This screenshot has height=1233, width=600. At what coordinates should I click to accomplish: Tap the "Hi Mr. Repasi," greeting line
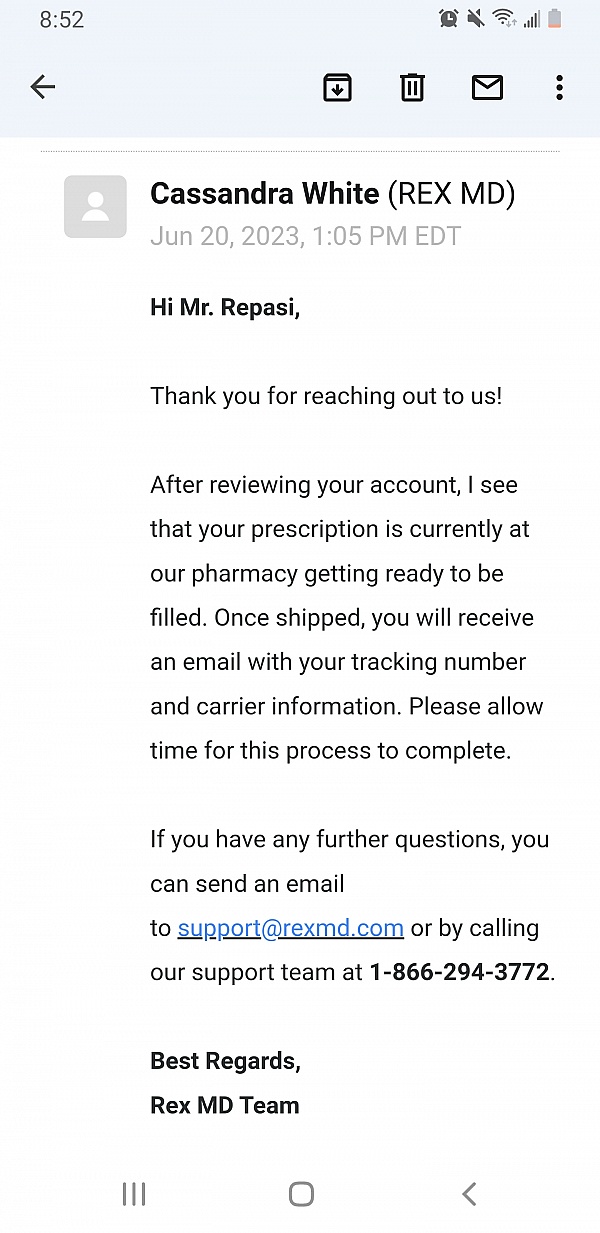(x=225, y=307)
